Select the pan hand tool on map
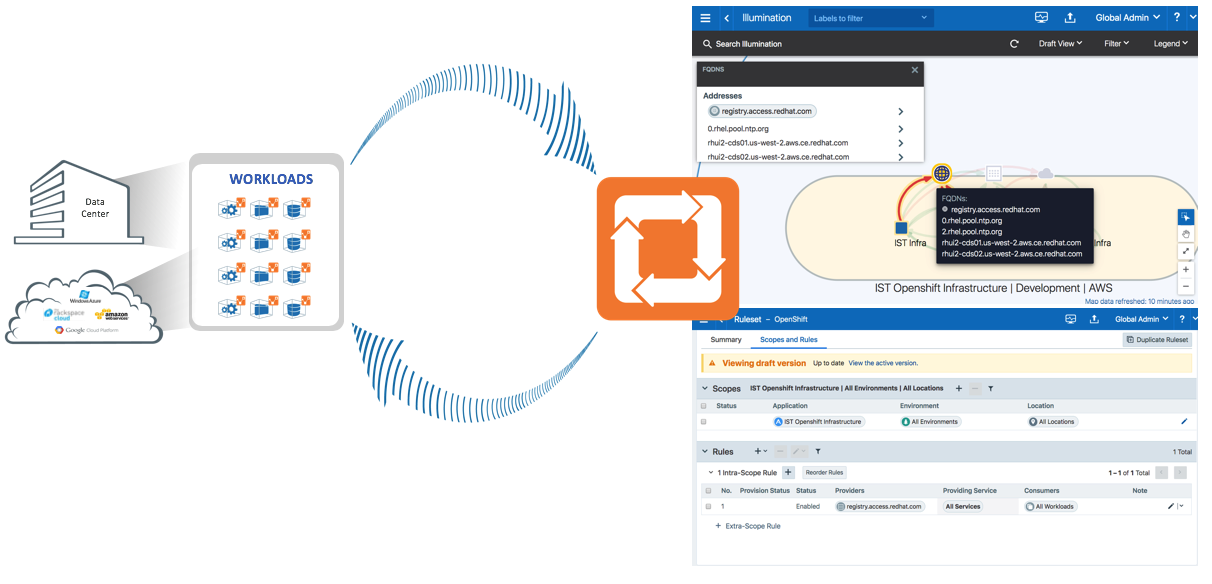Viewport: 1212px width, 584px height. pos(1186,234)
